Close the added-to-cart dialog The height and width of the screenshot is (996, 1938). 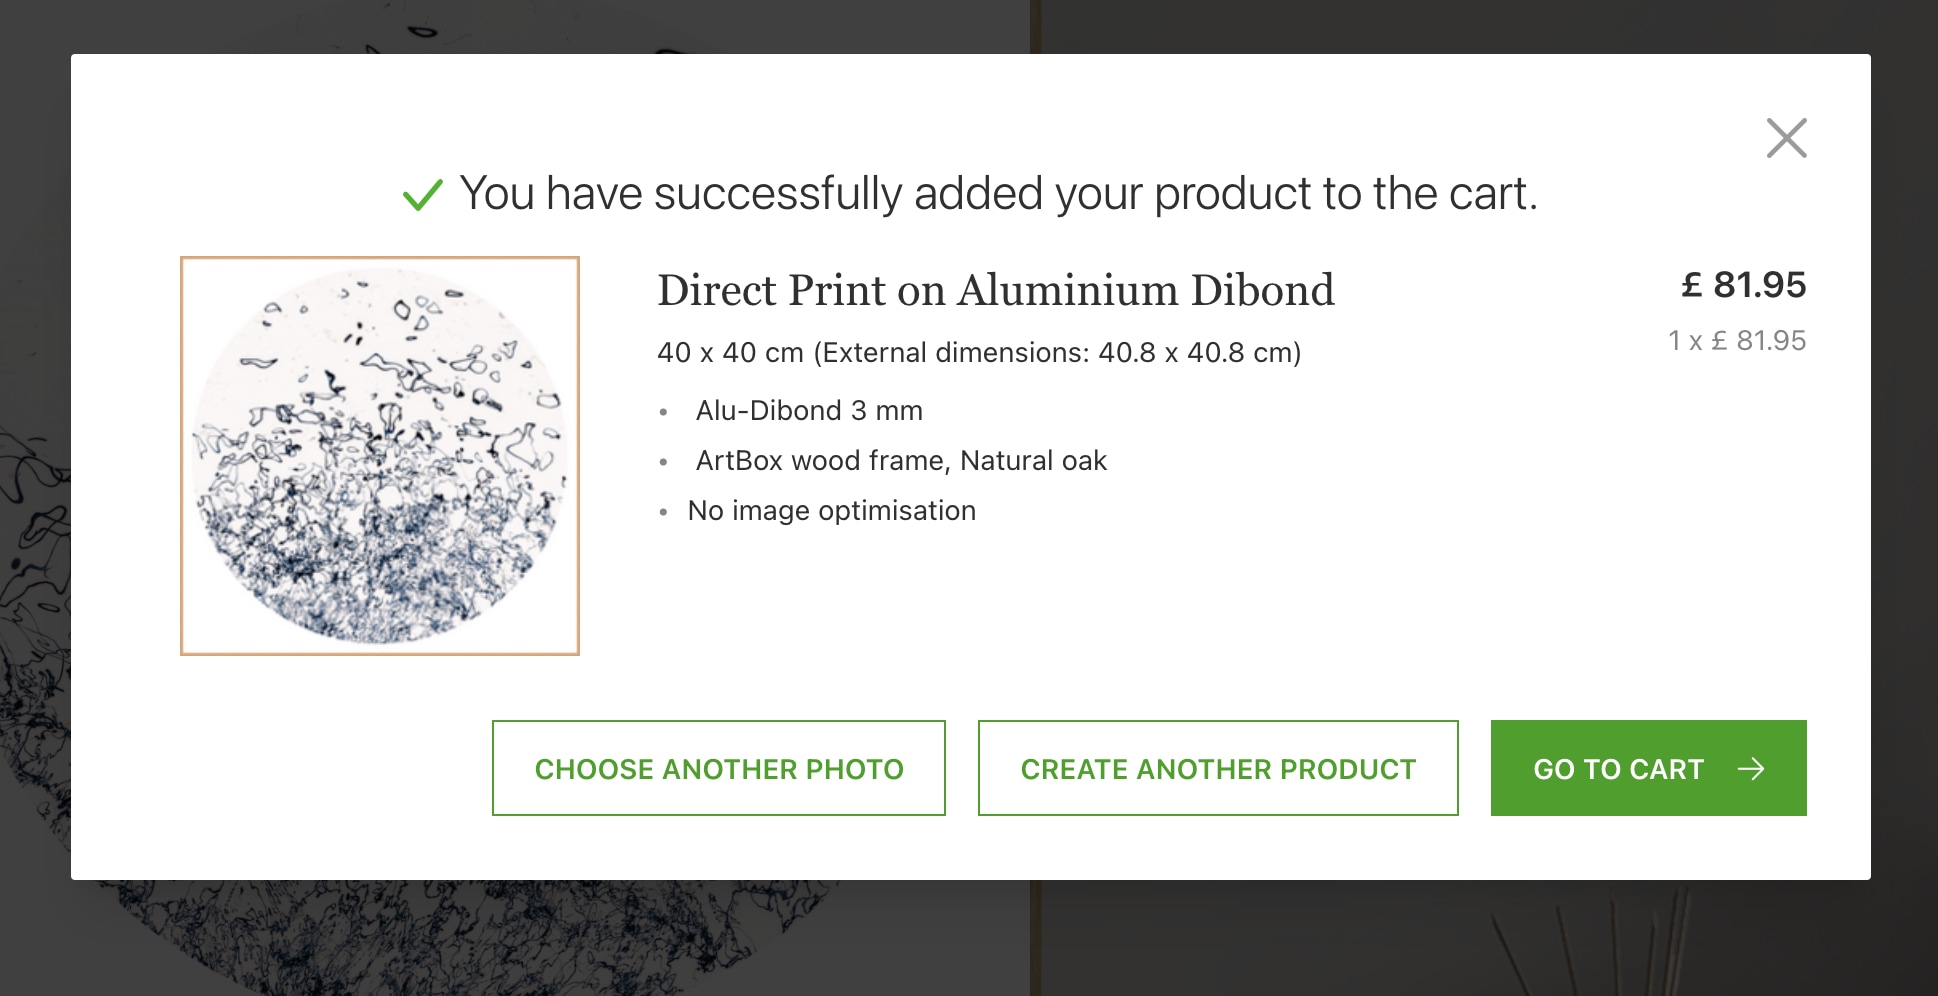(x=1786, y=138)
